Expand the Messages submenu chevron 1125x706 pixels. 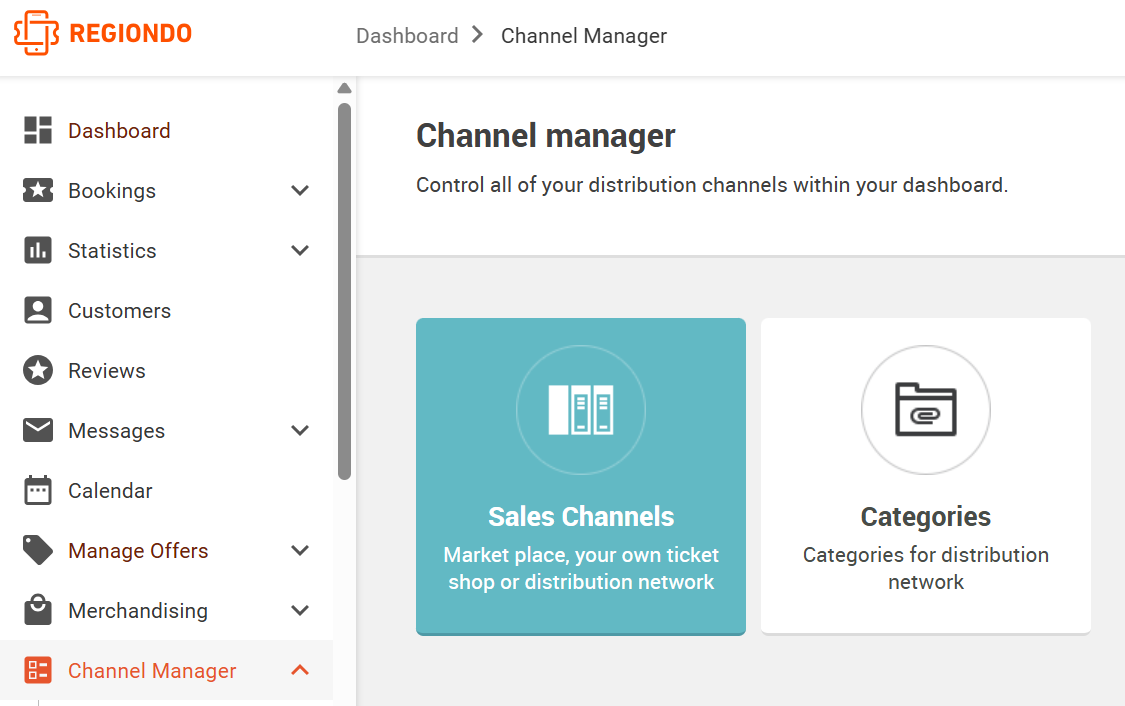click(x=300, y=430)
